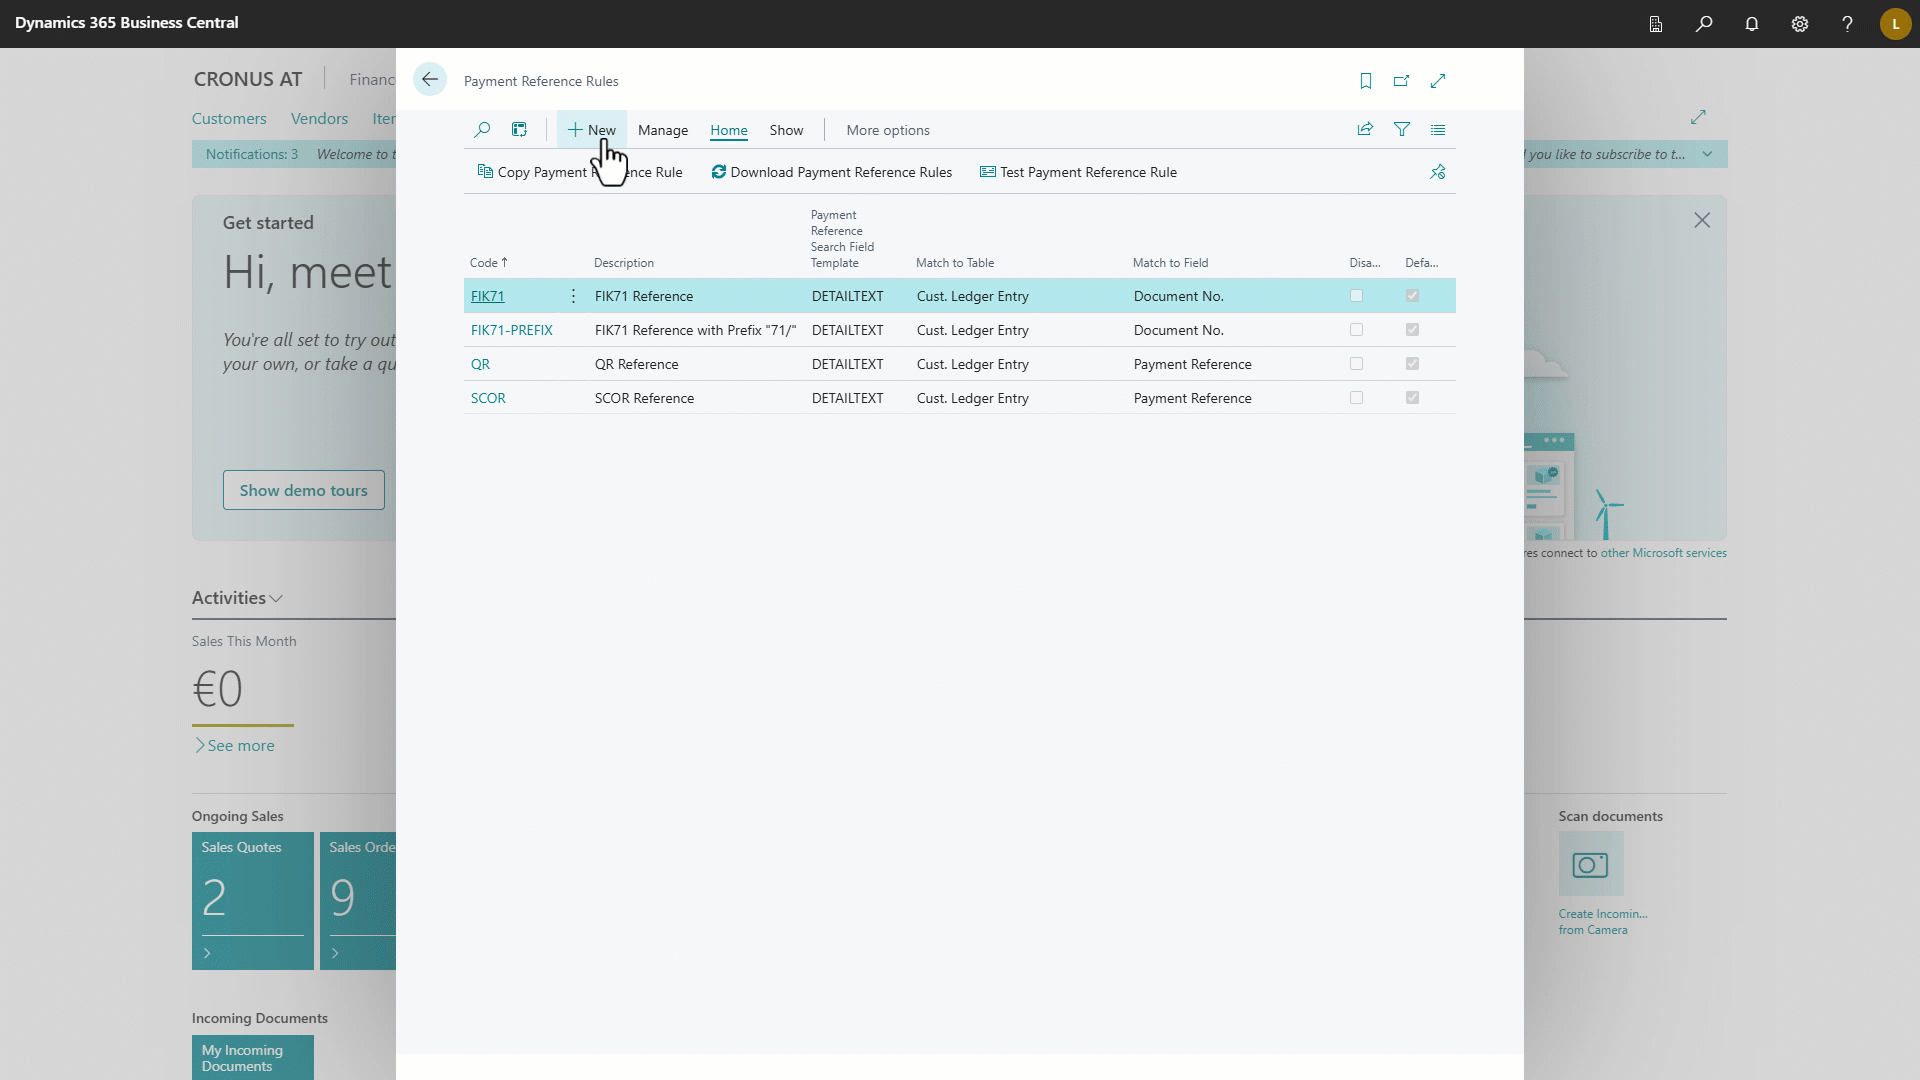Open Customers in the background navigation
The image size is (1920, 1080).
pyautogui.click(x=229, y=118)
